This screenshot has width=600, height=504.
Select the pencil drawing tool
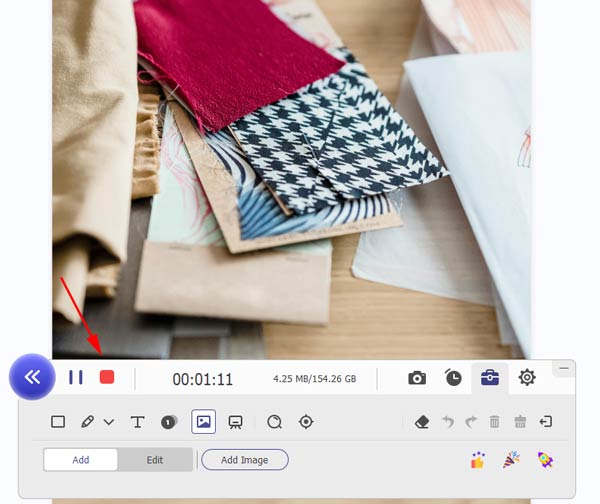(87, 422)
